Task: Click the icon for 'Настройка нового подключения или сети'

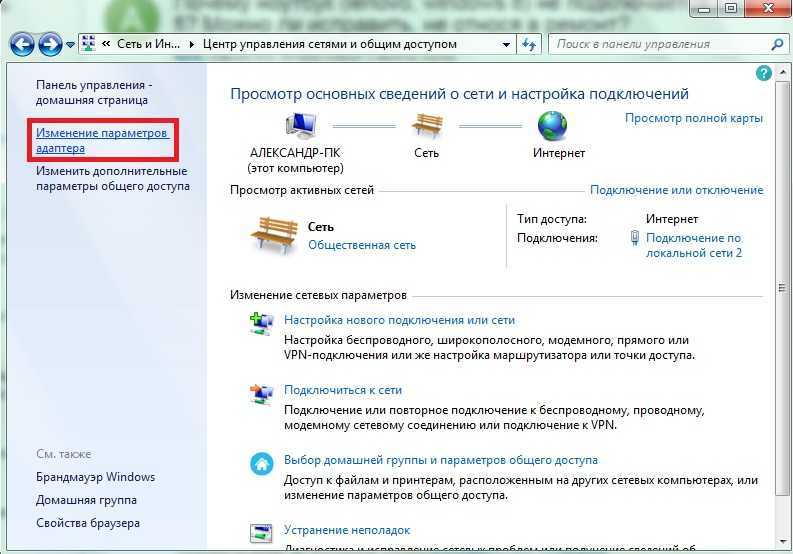Action: pos(261,324)
